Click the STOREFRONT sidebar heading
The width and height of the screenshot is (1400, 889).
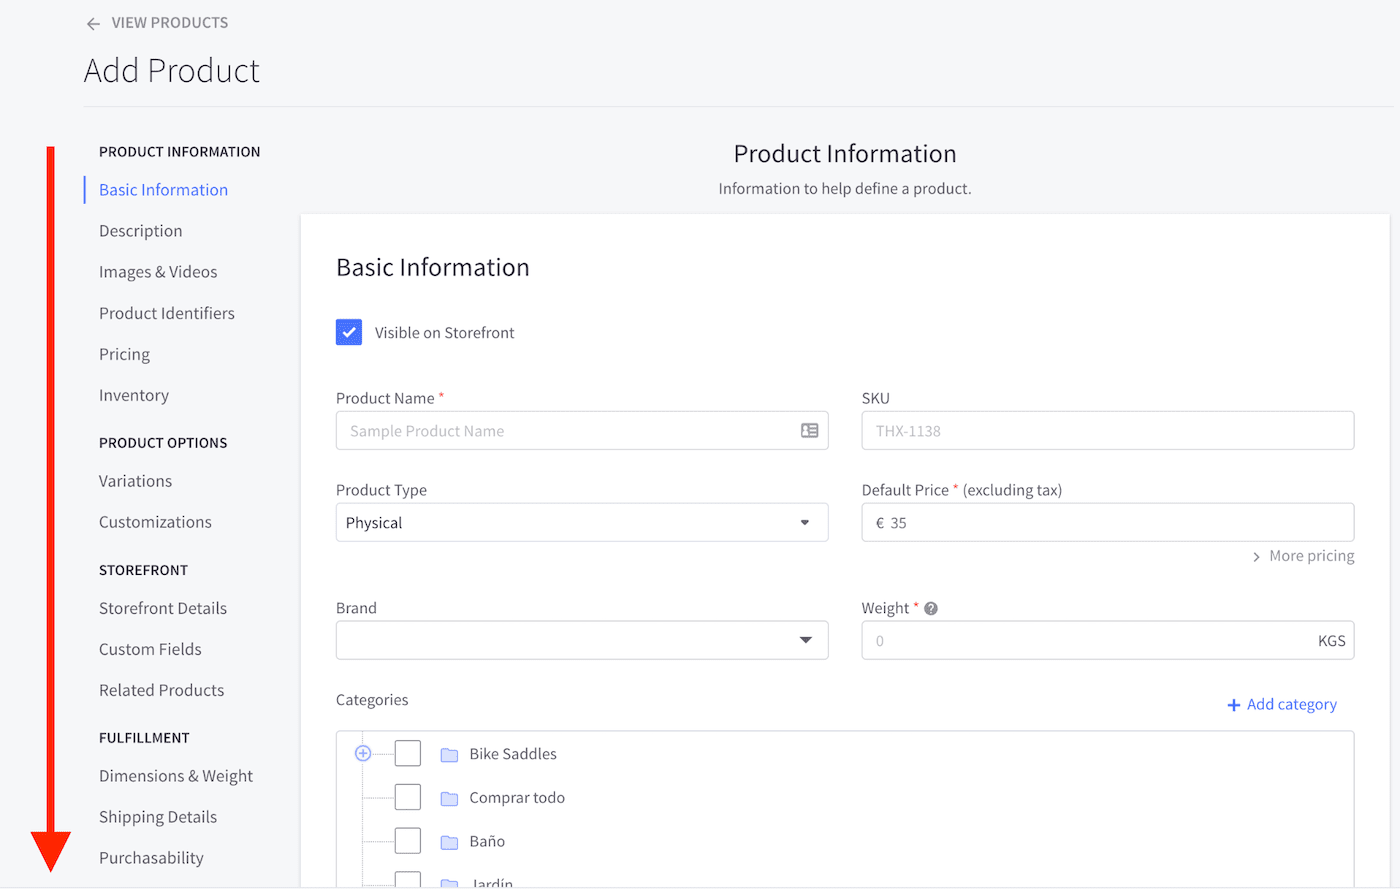(x=143, y=570)
